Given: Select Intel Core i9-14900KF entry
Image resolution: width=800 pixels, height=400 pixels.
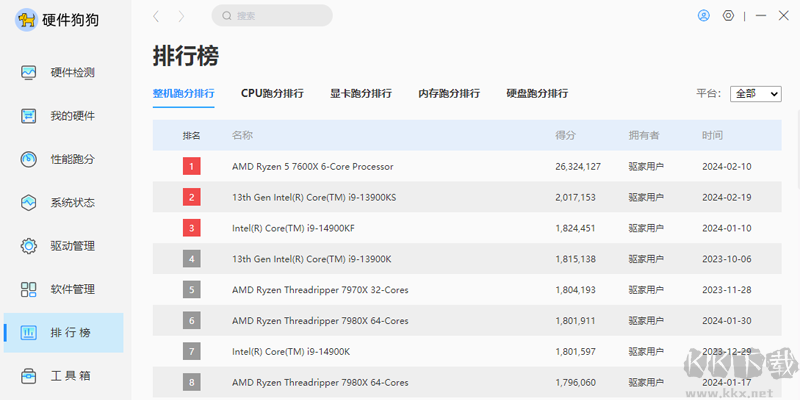Looking at the screenshot, I should (293, 228).
